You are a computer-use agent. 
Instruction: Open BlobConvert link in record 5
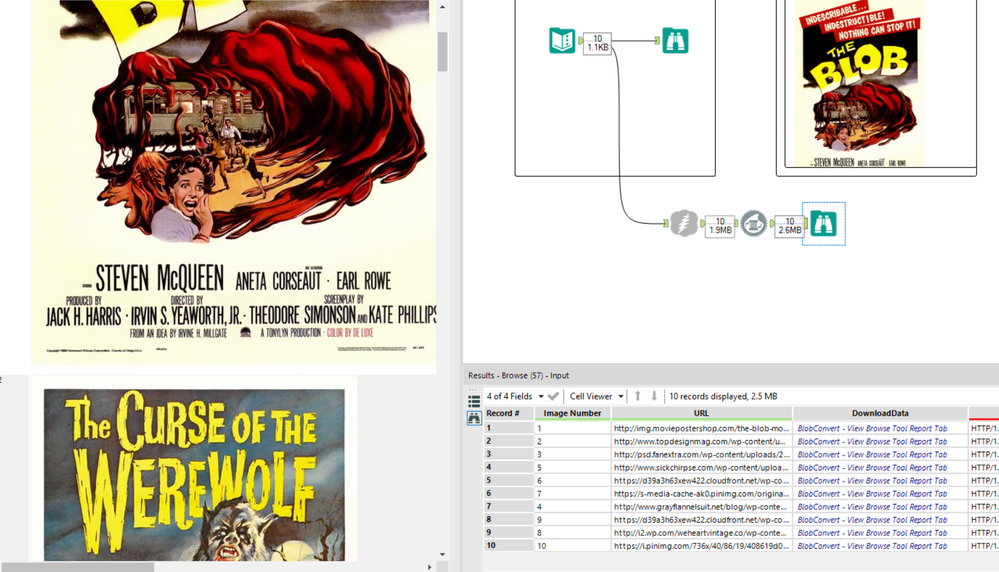(x=872, y=481)
